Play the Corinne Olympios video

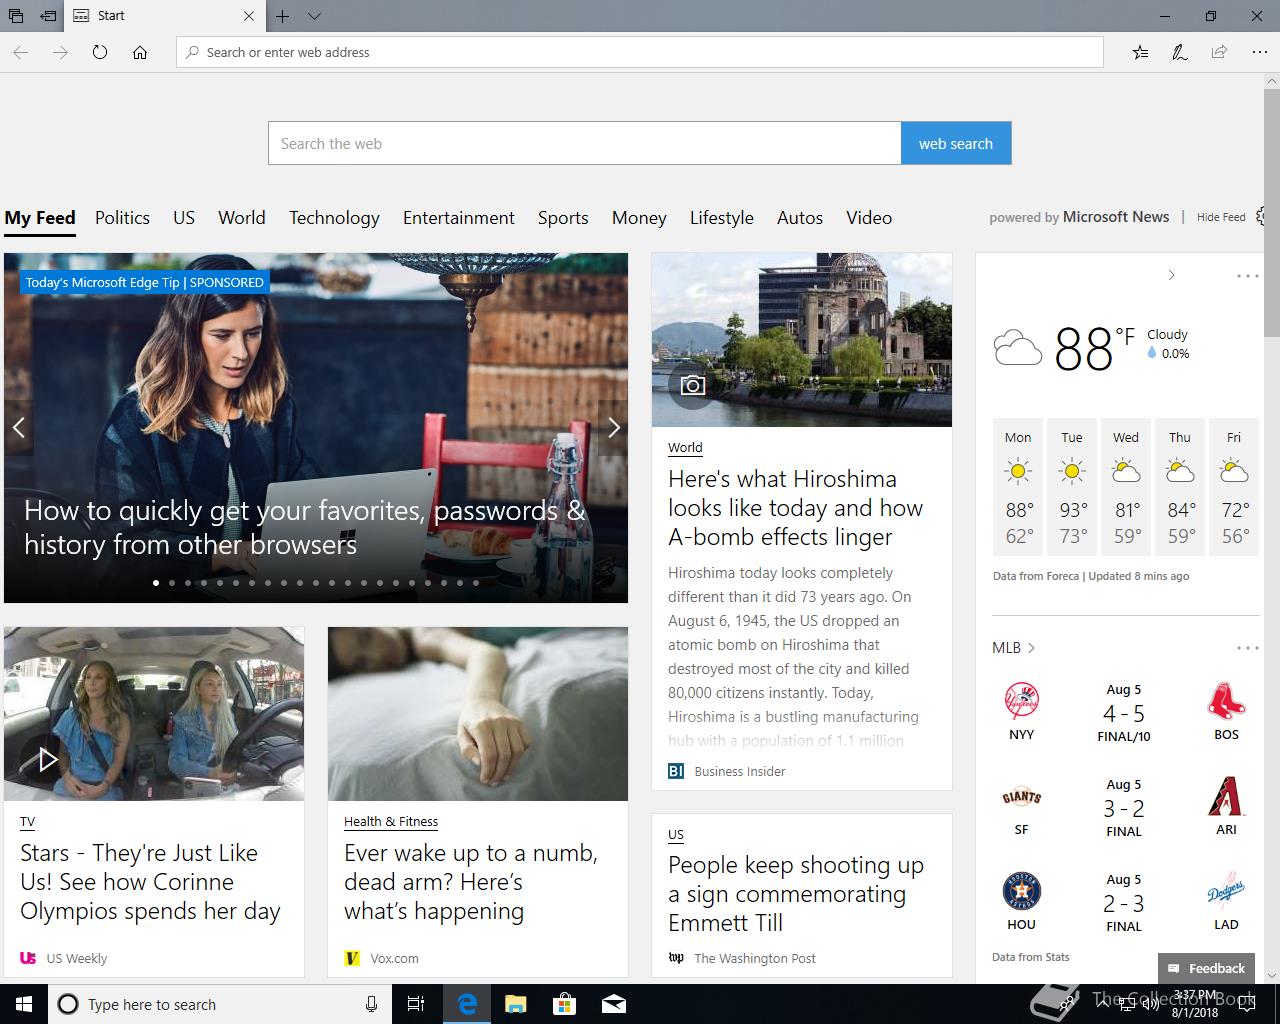(47, 759)
